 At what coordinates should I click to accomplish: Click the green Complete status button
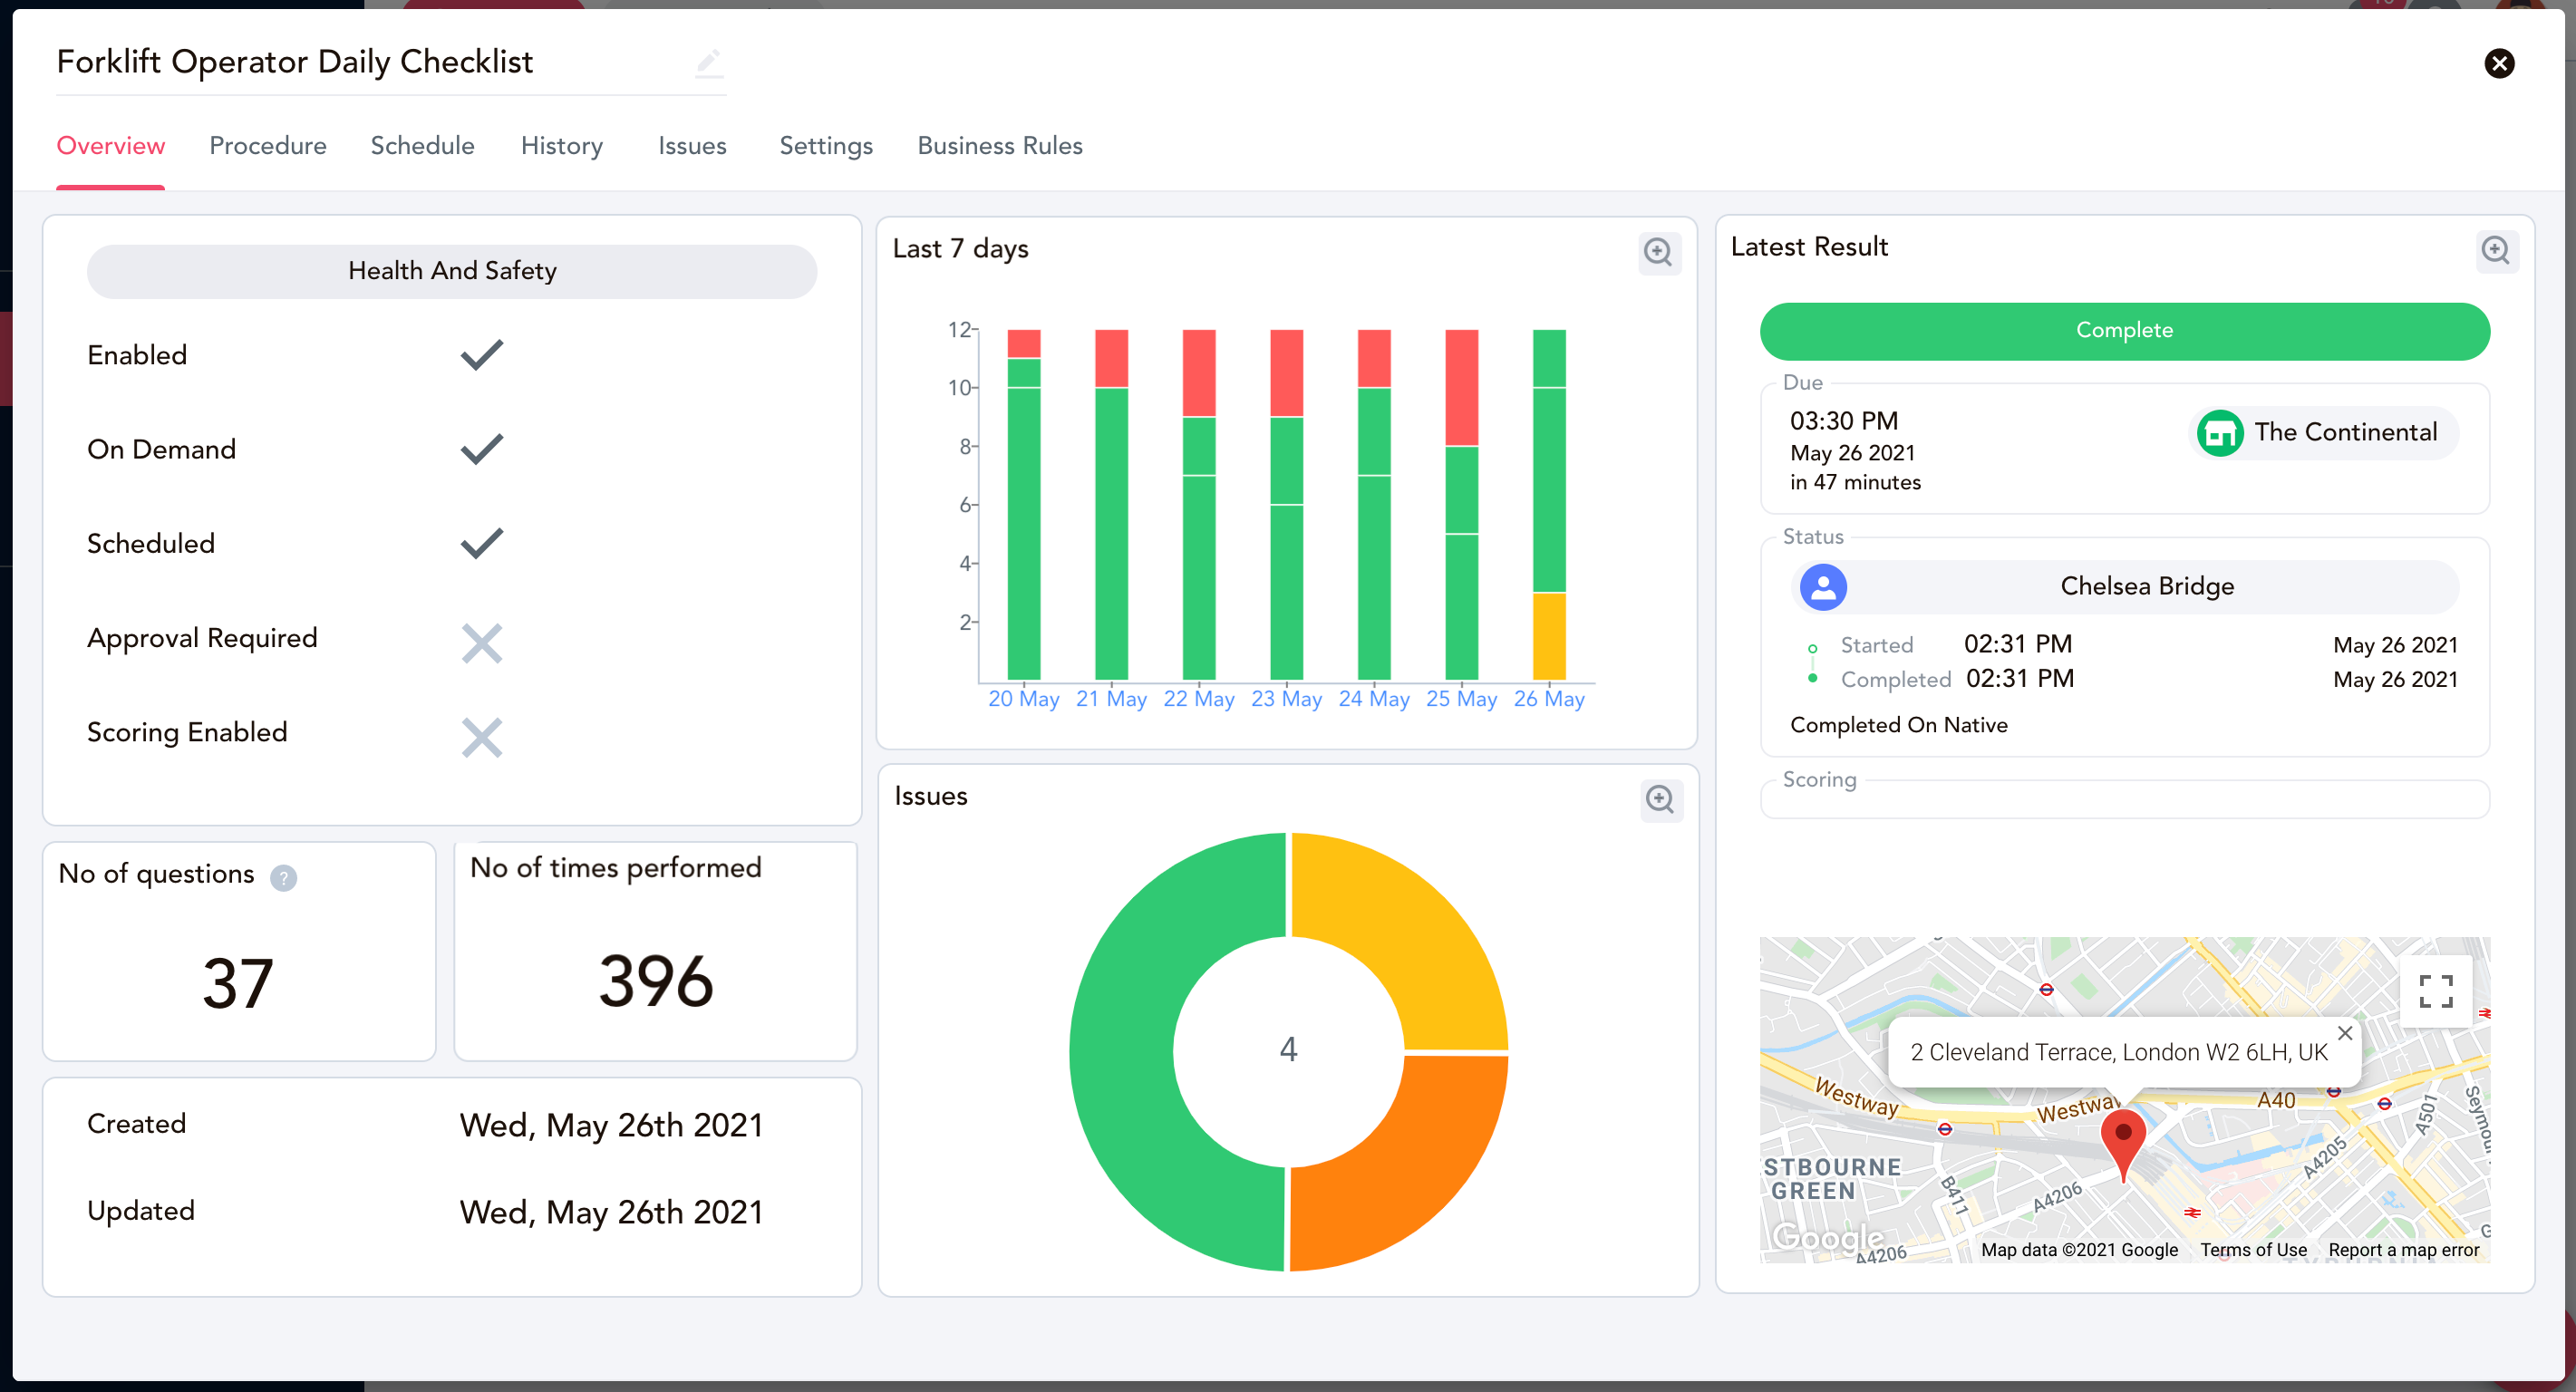tap(2124, 331)
